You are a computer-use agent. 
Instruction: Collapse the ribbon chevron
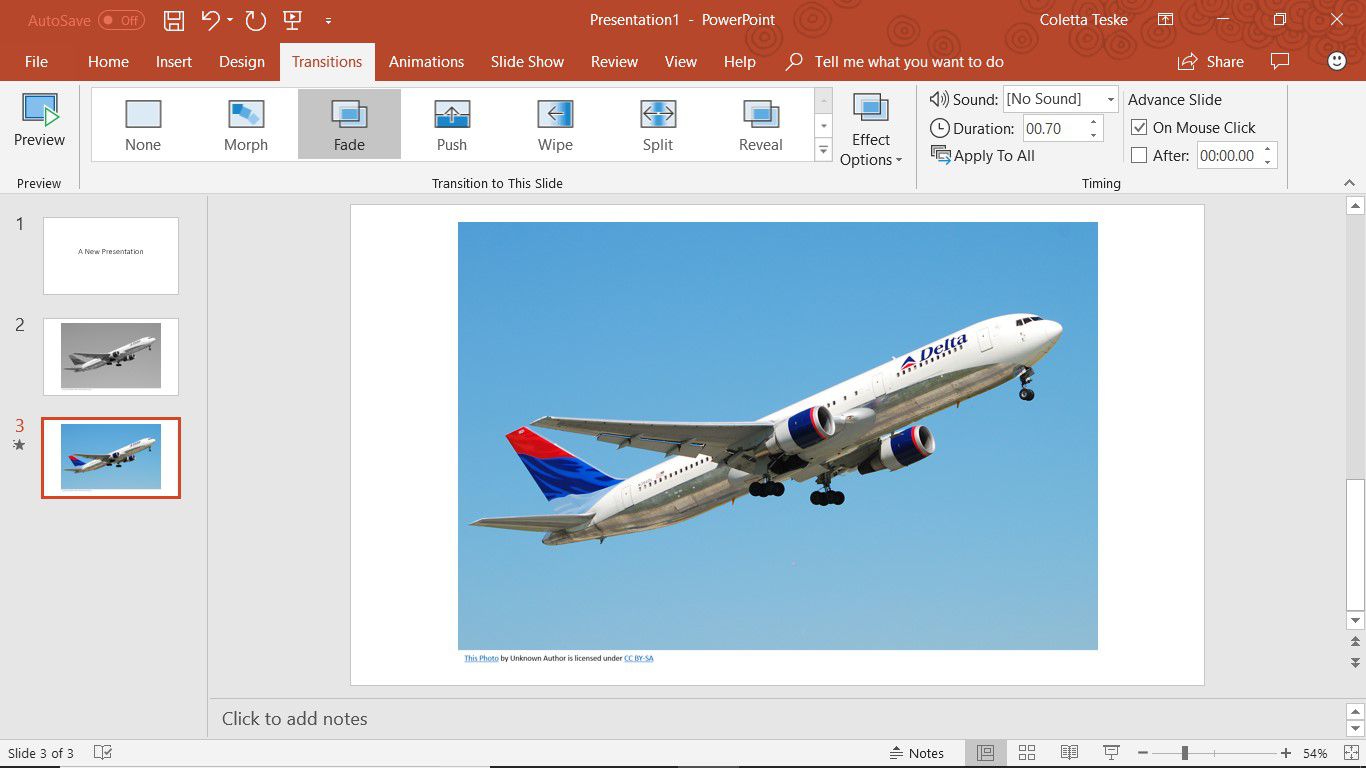tap(1350, 183)
